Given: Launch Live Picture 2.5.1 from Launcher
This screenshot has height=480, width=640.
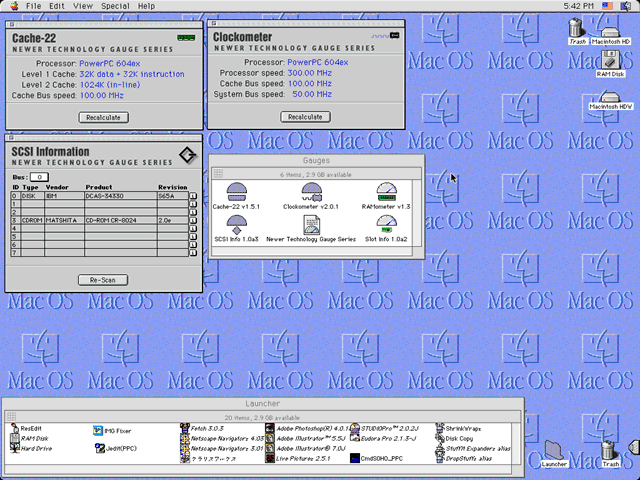Looking at the screenshot, I should [x=298, y=458].
